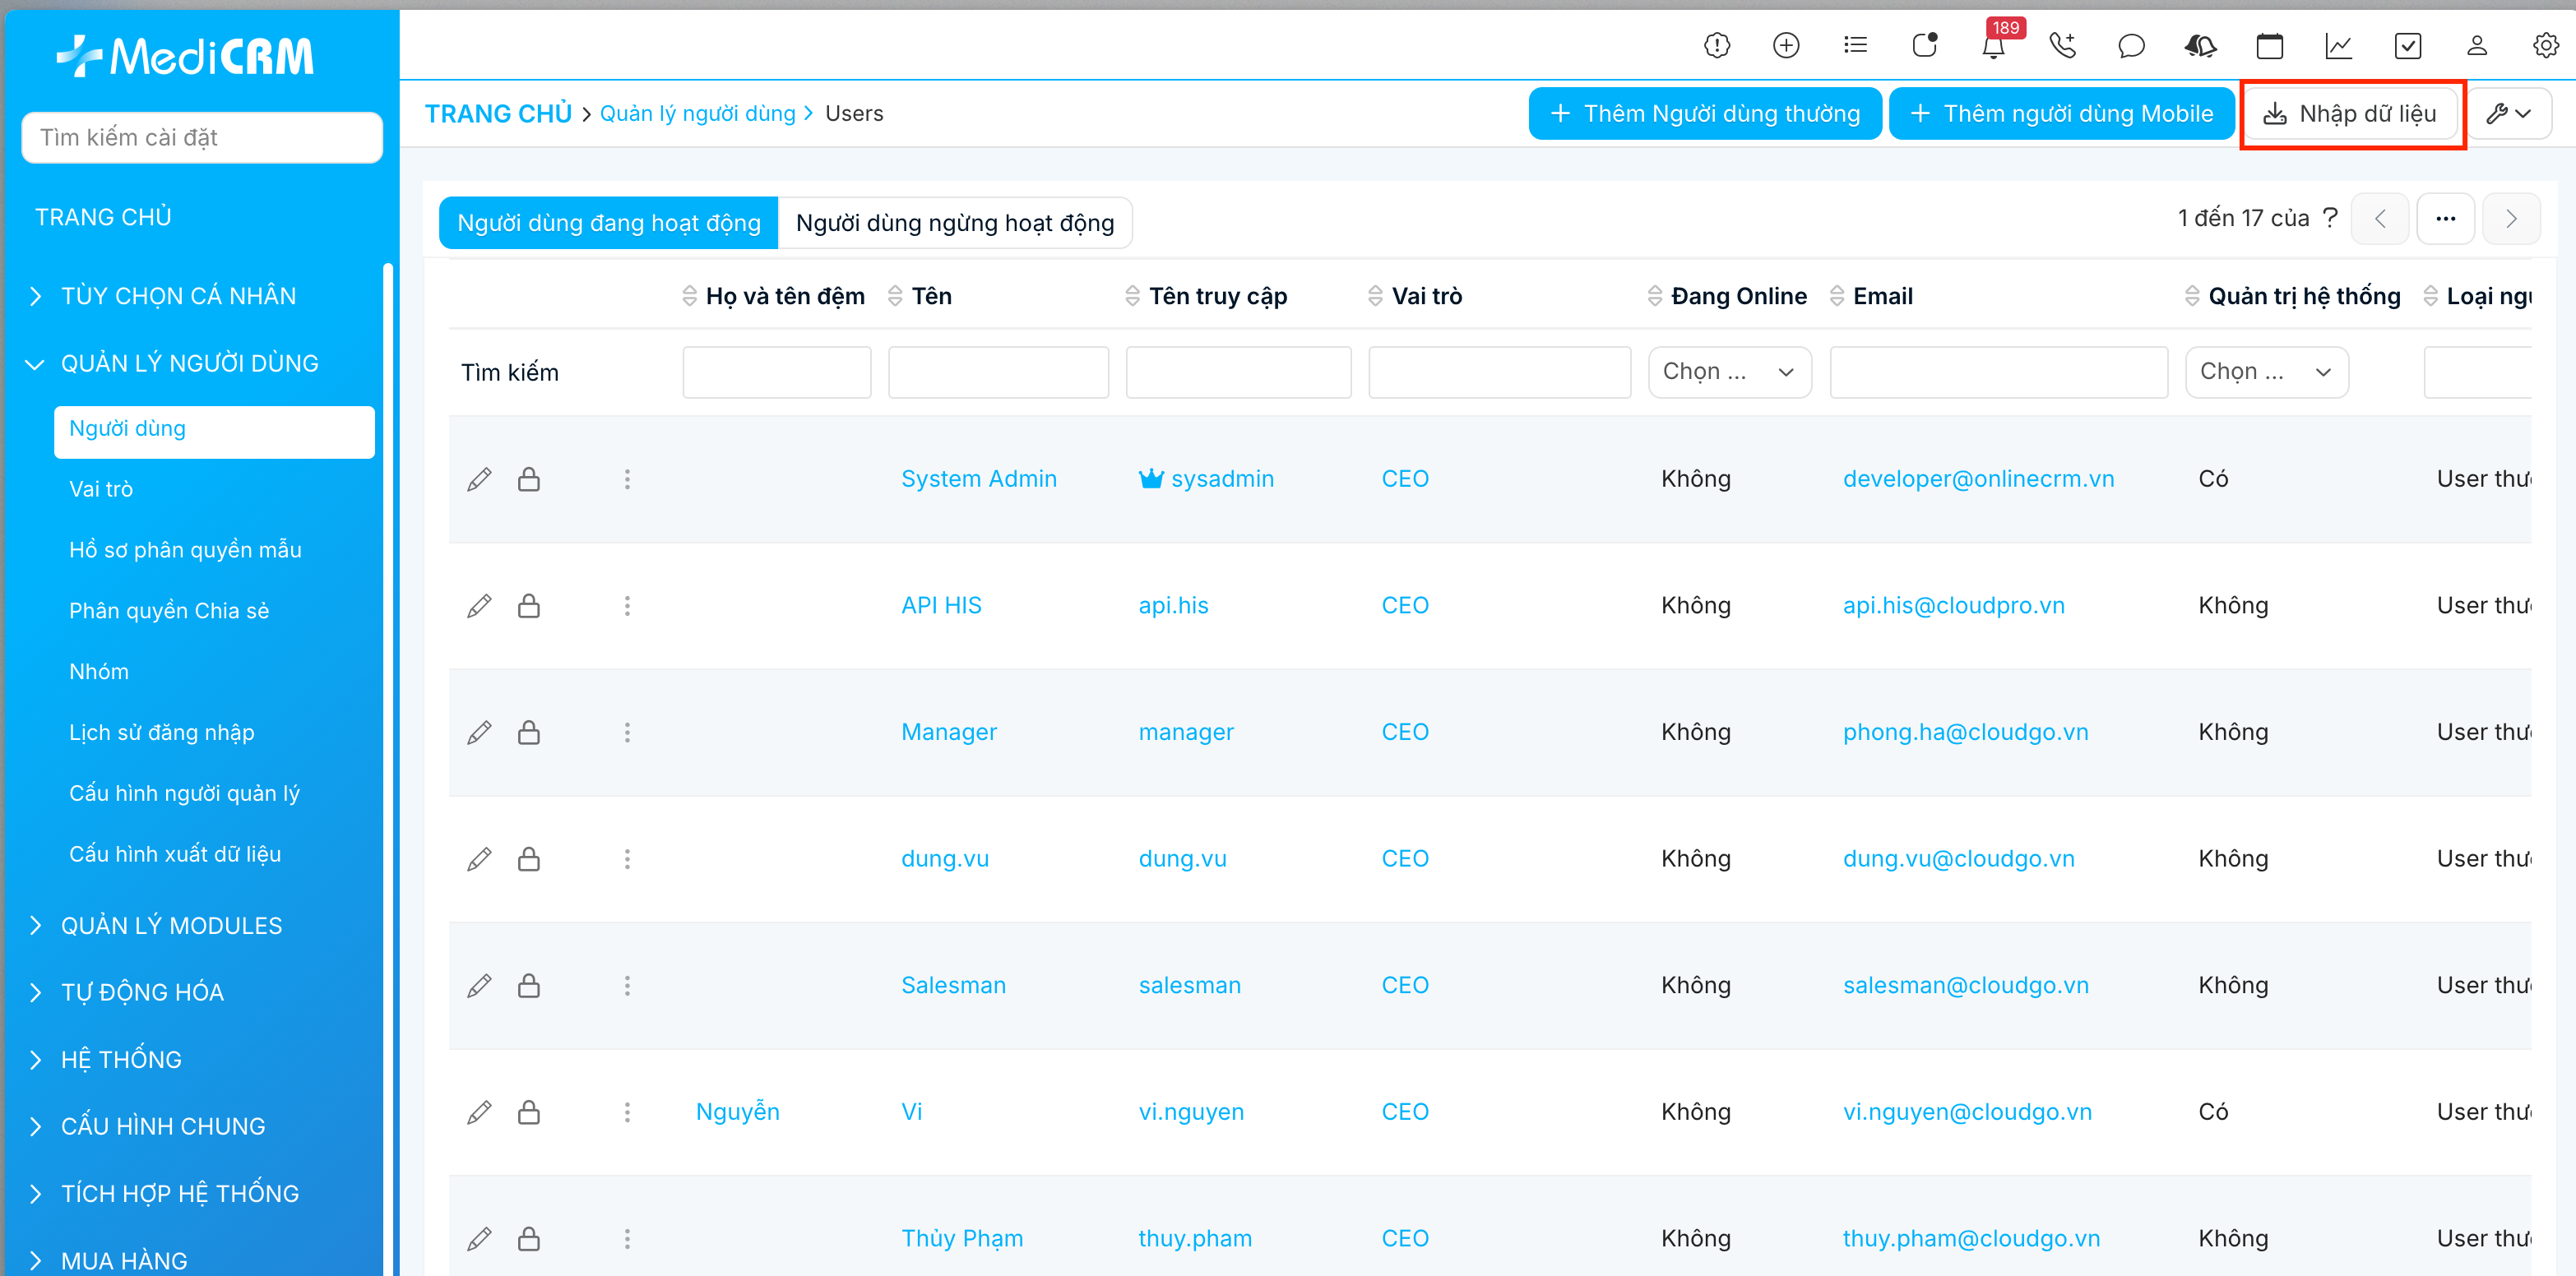Viewport: 2576px width, 1276px height.
Task: Select the Vai trò sidebar menu item
Action: coord(101,489)
